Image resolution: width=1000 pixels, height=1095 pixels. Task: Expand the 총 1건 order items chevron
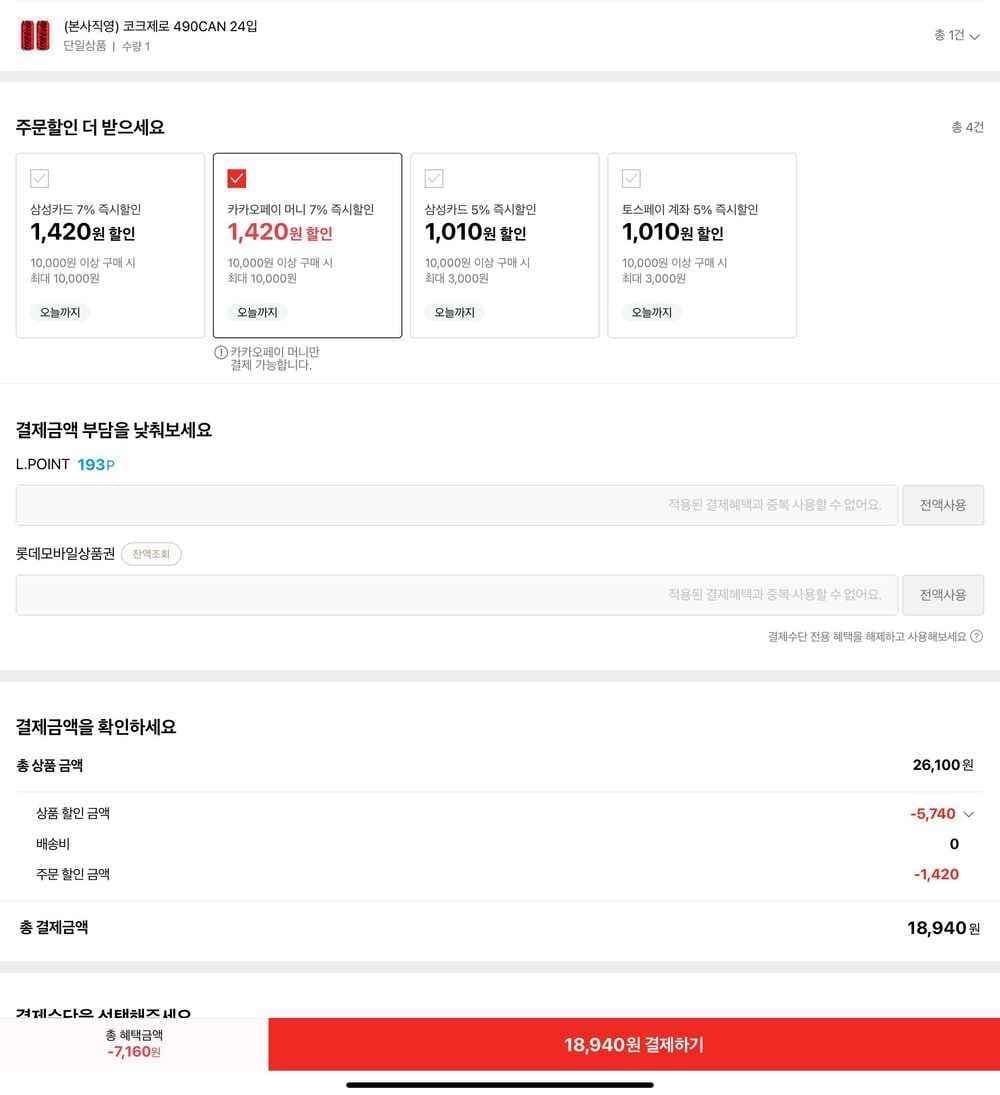click(974, 36)
